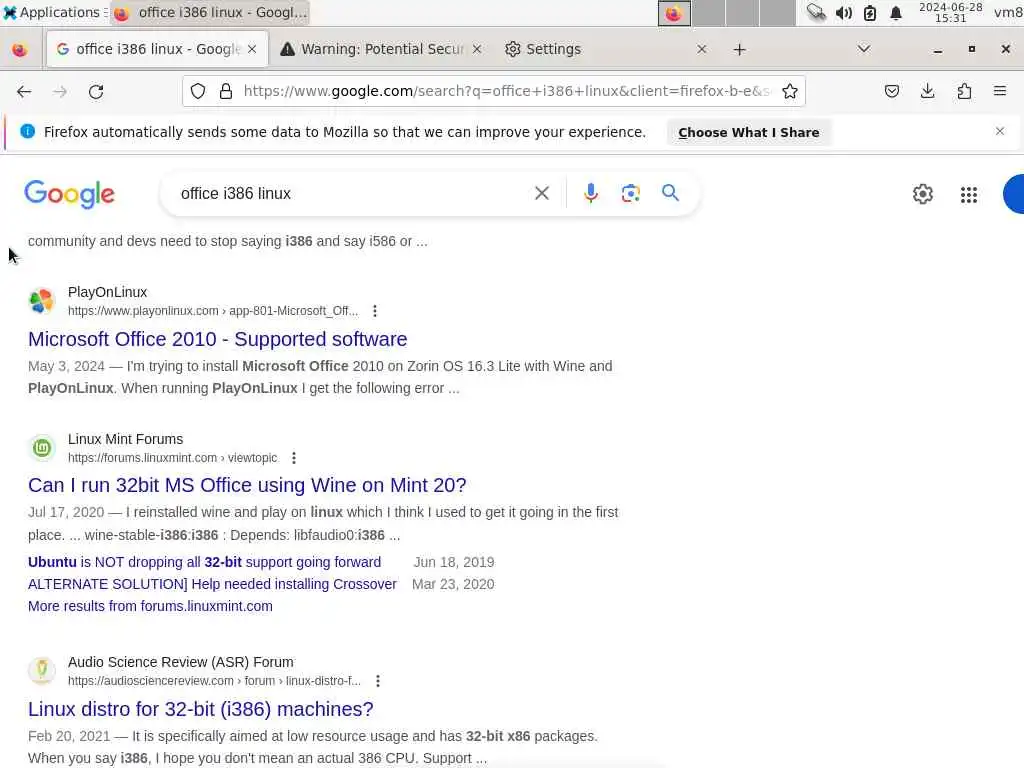Open Ubuntu is NOT dropping all 32-bit support link
This screenshot has width=1024, height=768.
(x=204, y=562)
